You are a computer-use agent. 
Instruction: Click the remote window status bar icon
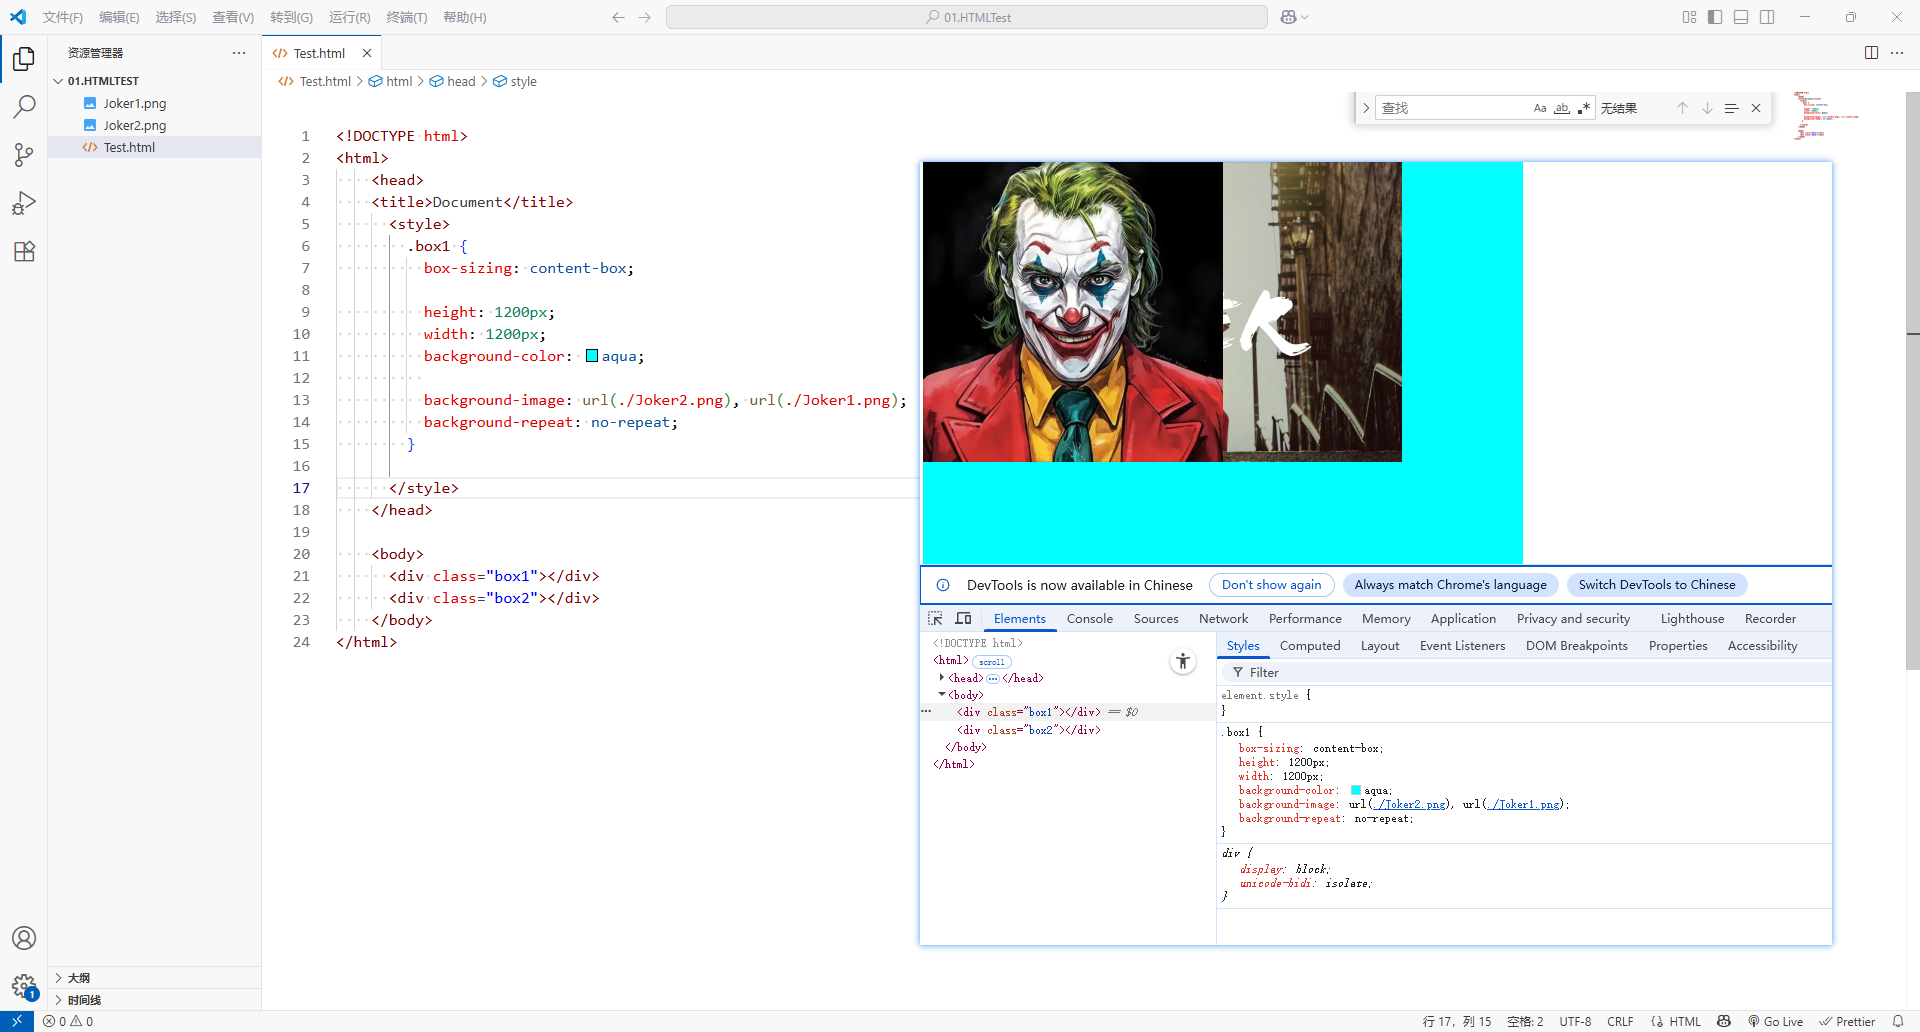point(17,1021)
